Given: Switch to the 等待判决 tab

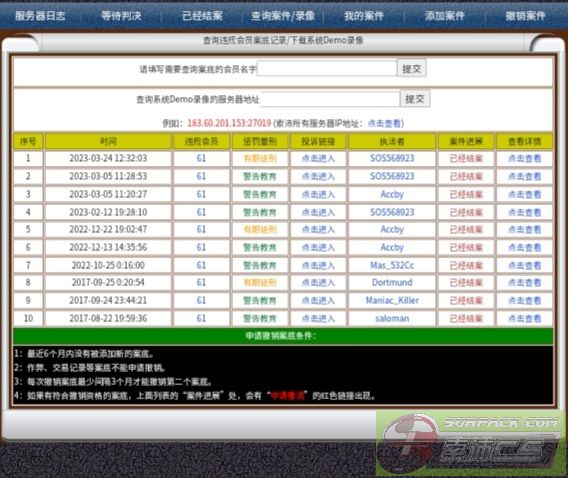Looking at the screenshot, I should pyautogui.click(x=121, y=16).
